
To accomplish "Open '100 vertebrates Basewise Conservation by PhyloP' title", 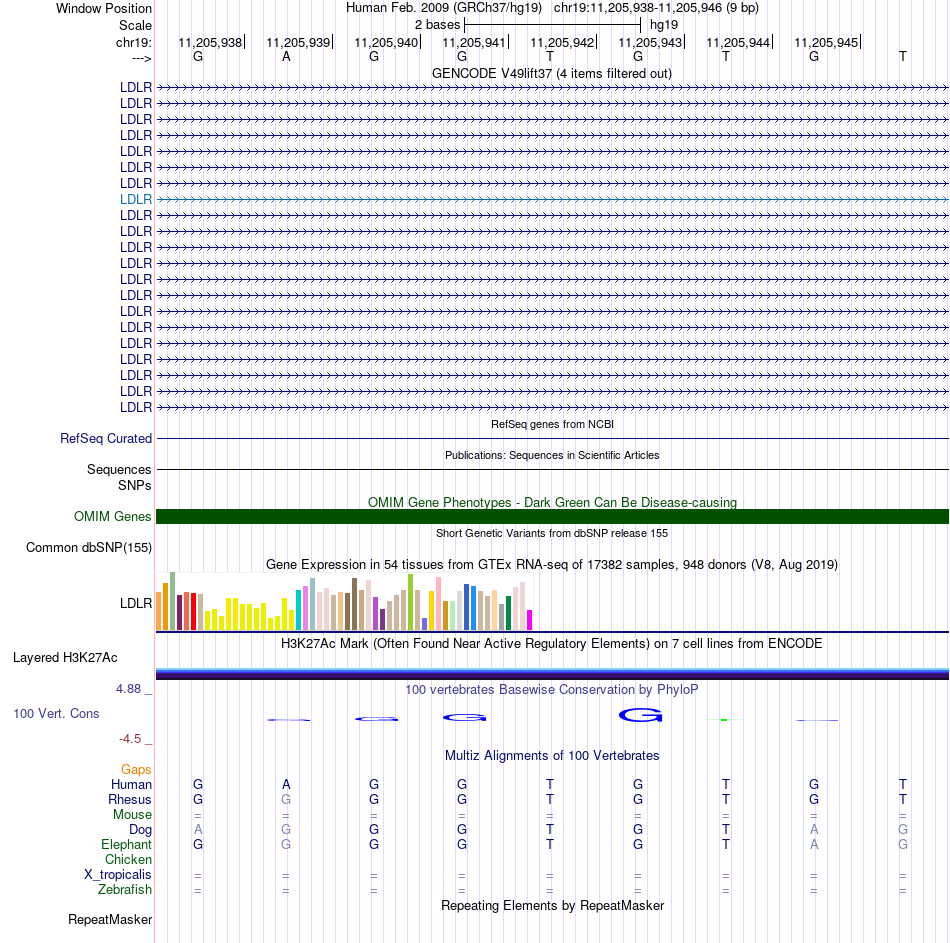I will (552, 690).
